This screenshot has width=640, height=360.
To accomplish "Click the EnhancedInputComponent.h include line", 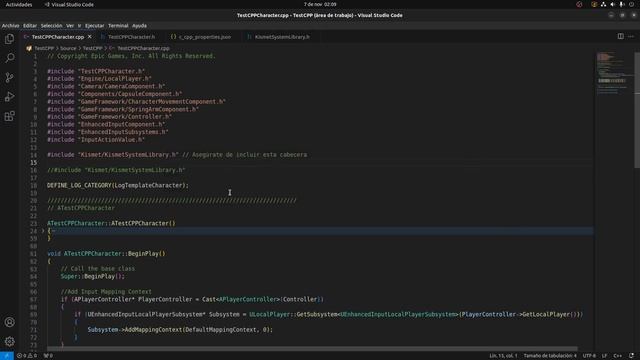I will tap(106, 124).
